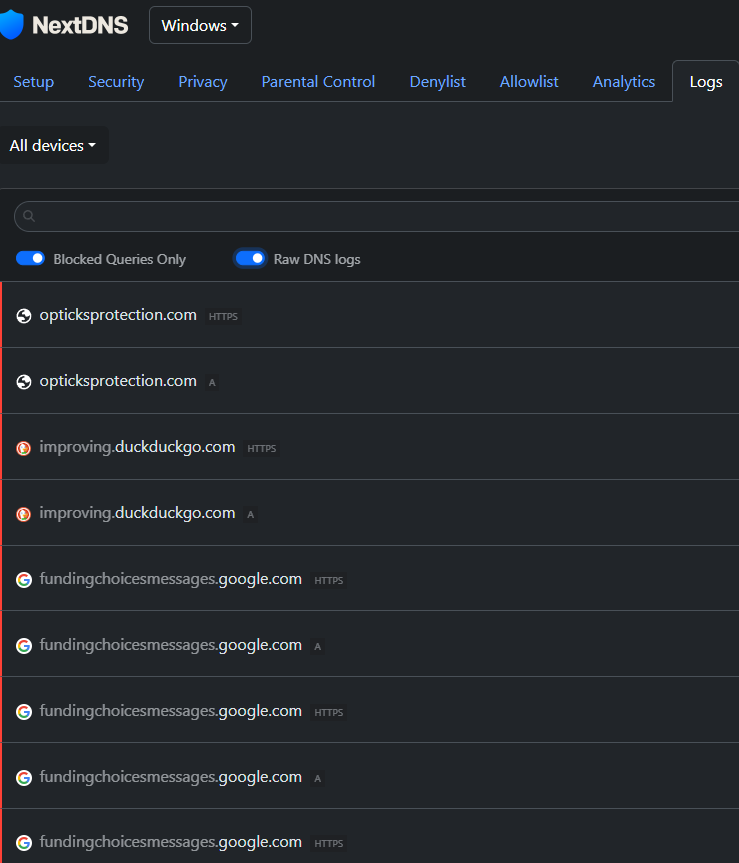Select opticksprotection.com domain text in HTTPS row

(x=118, y=315)
